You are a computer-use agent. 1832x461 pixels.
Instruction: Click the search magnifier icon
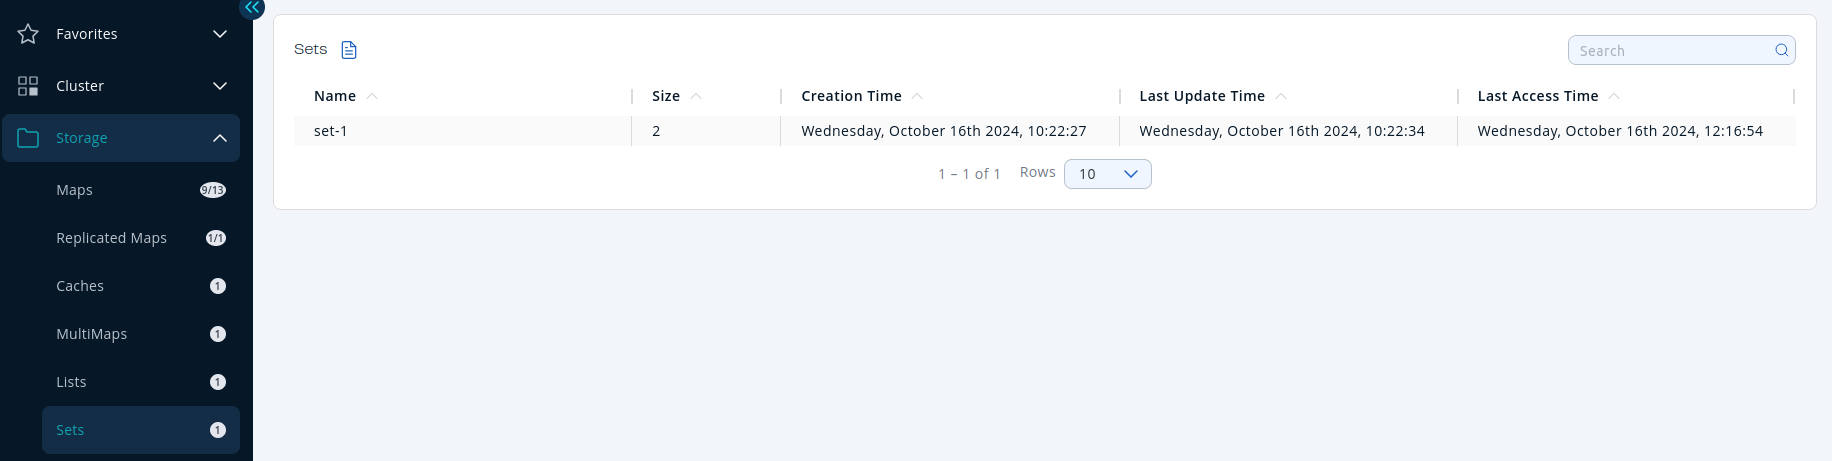[x=1781, y=50]
